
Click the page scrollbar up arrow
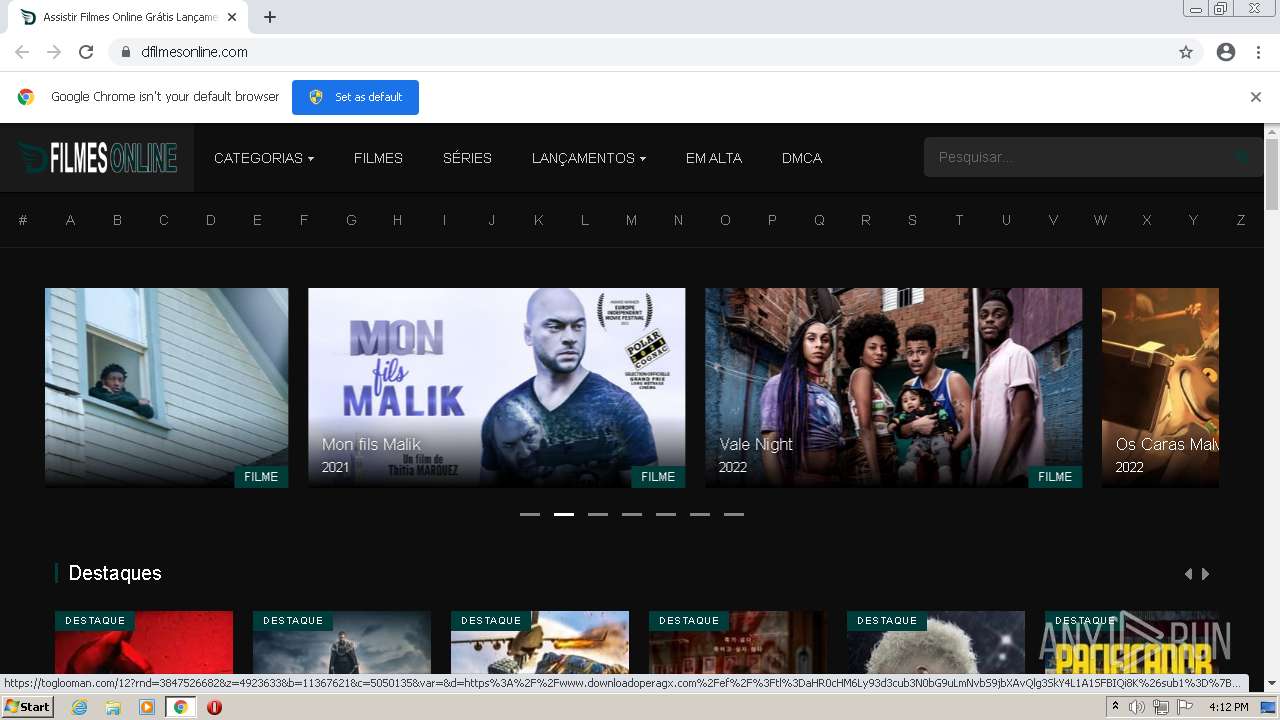[1272, 131]
